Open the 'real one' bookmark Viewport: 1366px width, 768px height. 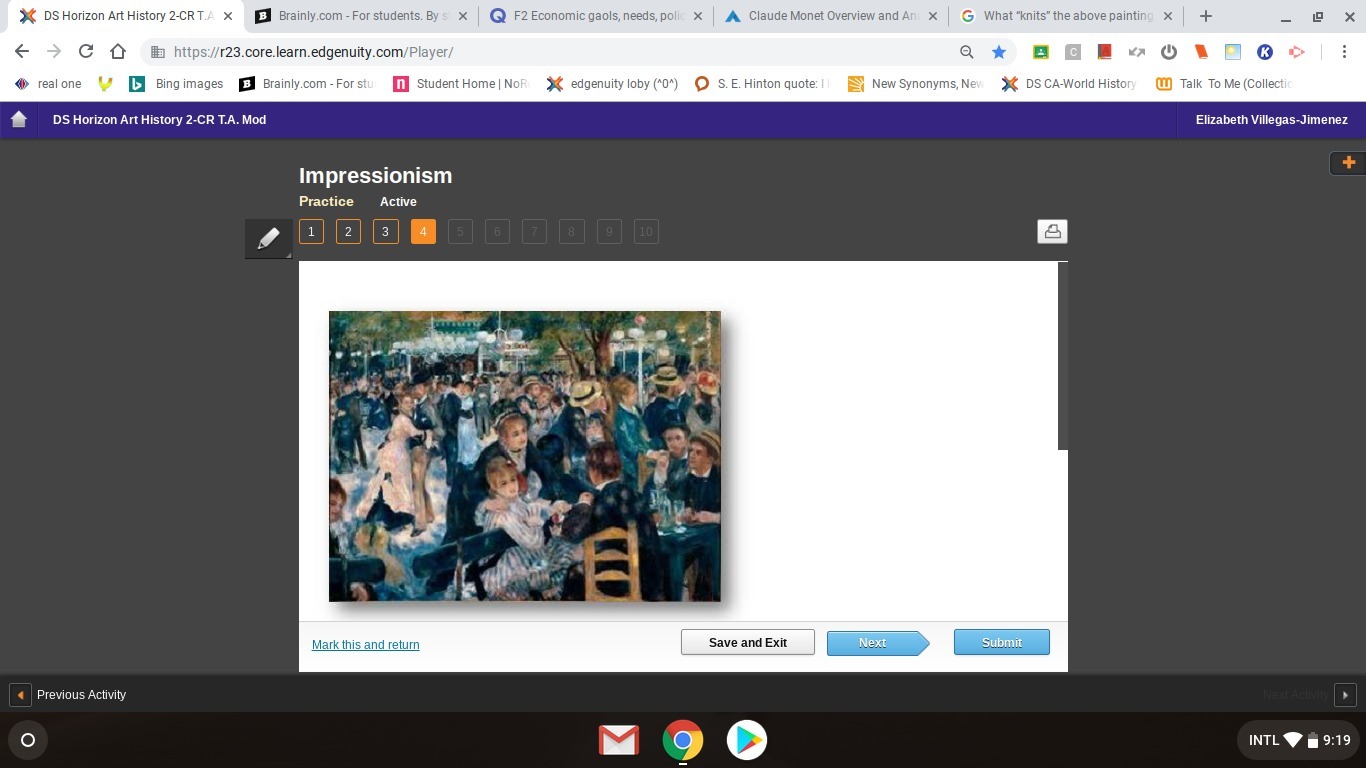pyautogui.click(x=48, y=84)
